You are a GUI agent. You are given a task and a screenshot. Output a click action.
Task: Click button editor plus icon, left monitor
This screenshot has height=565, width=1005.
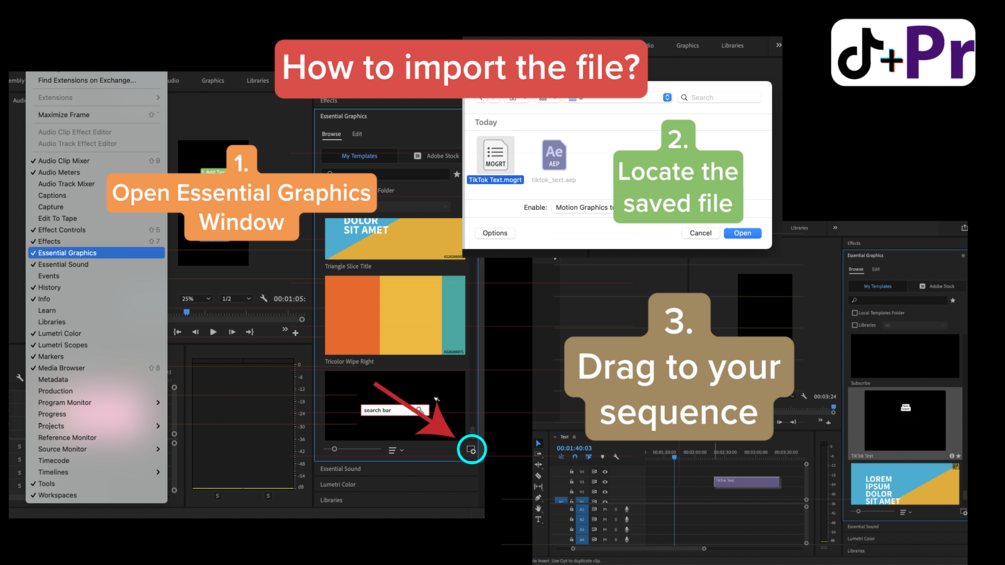[x=295, y=332]
